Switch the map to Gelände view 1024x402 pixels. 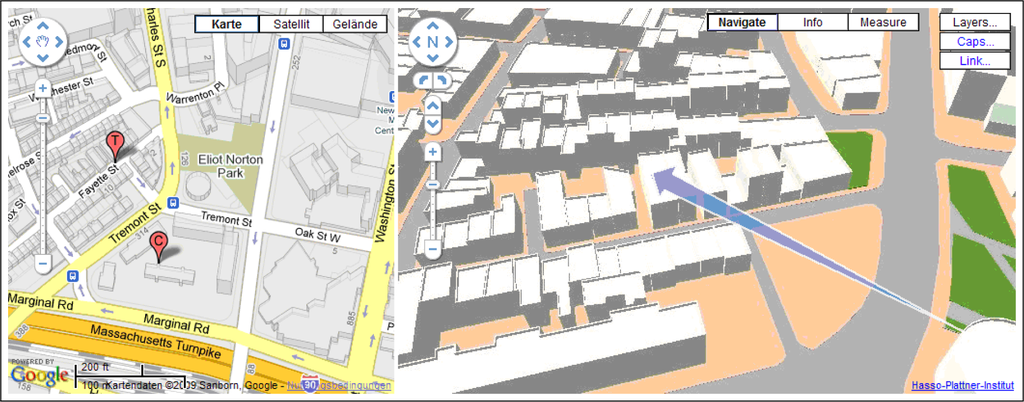(355, 24)
